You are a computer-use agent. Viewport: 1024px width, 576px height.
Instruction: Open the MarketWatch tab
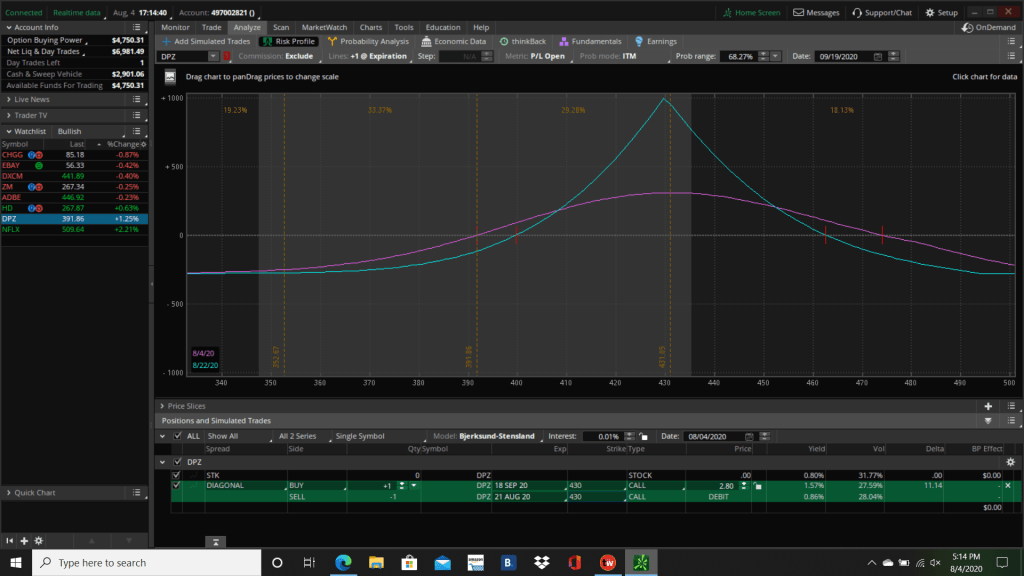322,27
